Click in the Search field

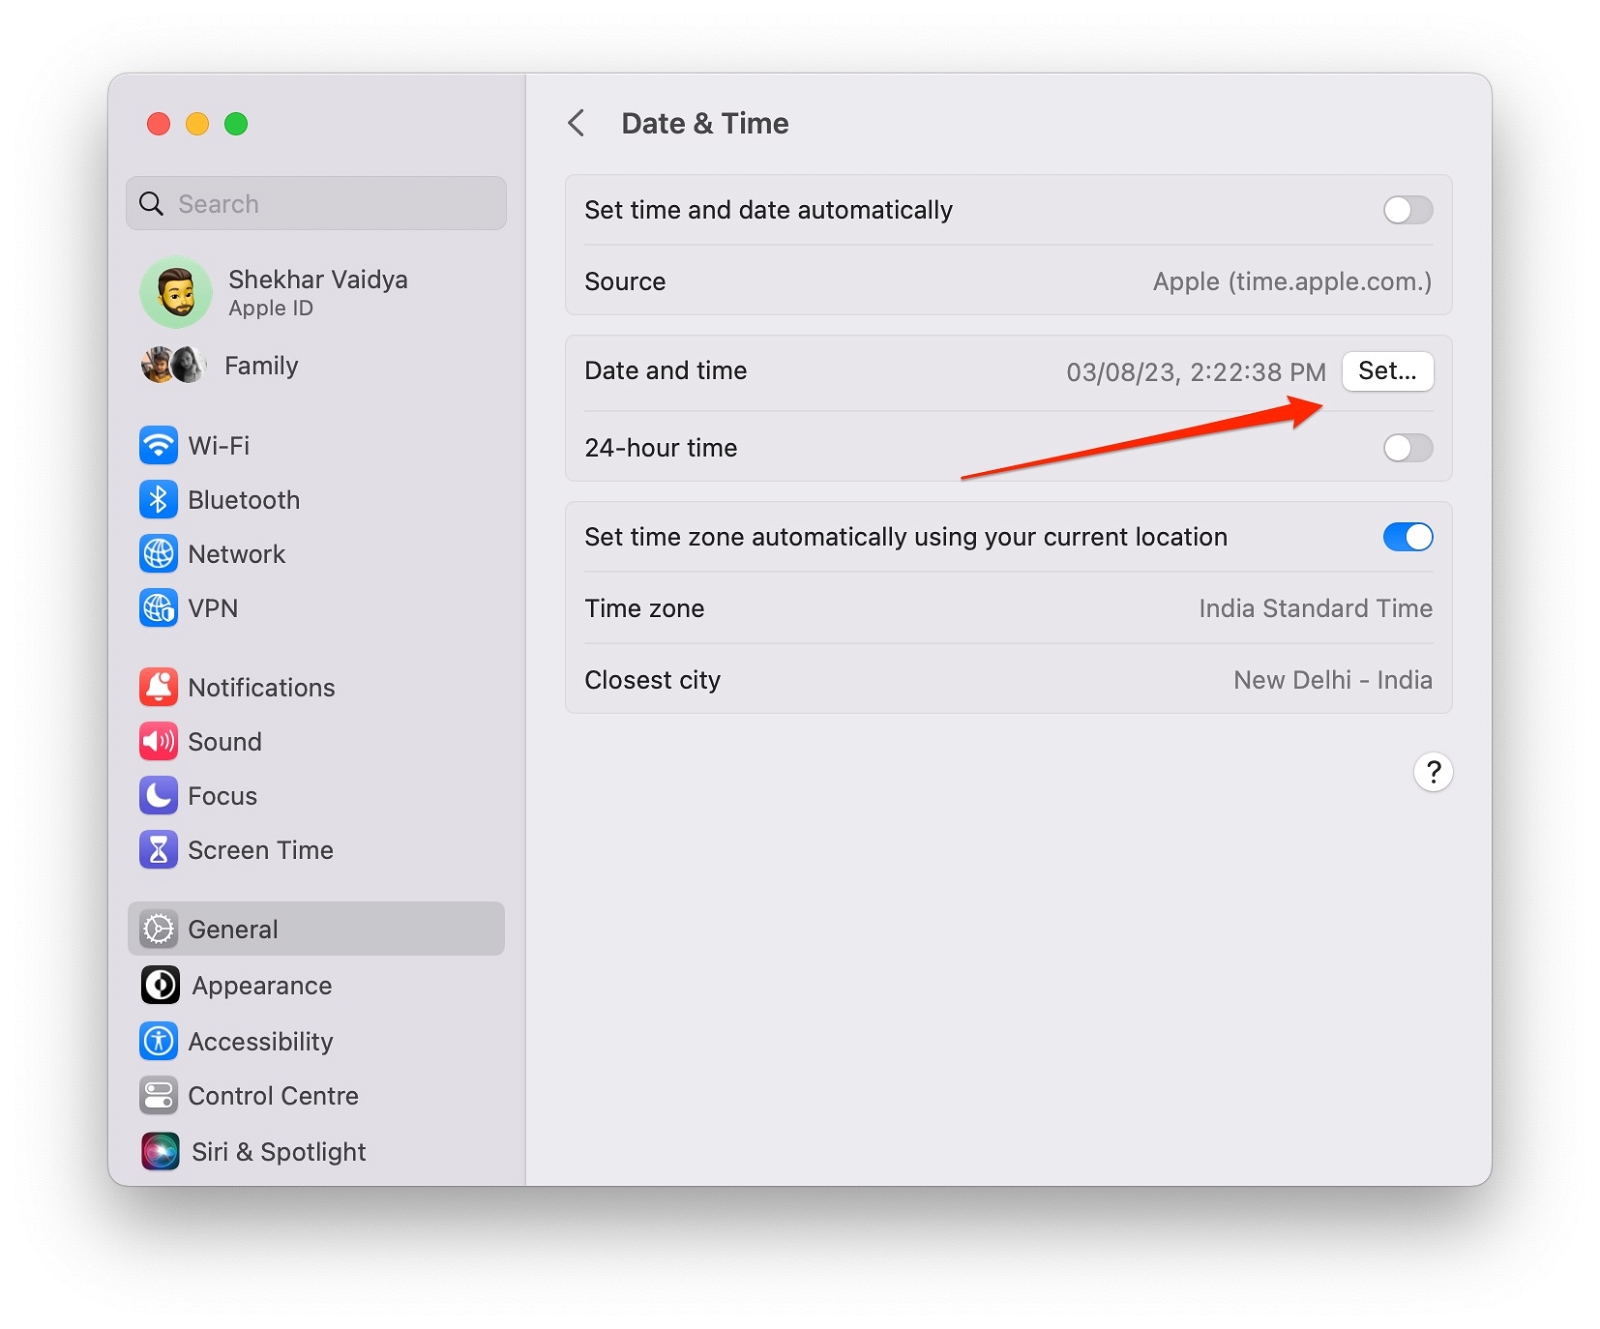tap(316, 203)
